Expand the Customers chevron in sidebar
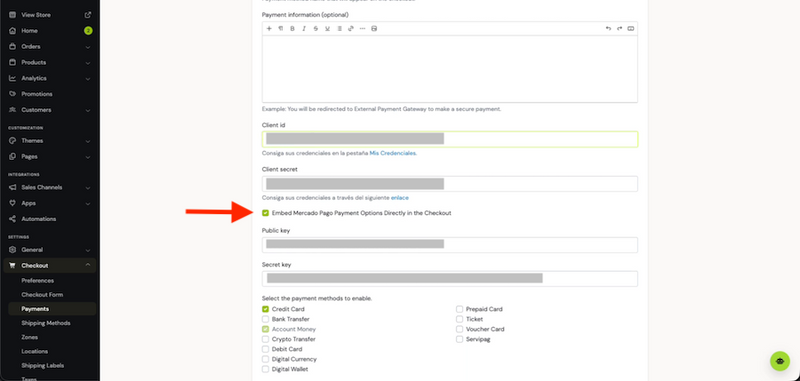 pyautogui.click(x=88, y=110)
